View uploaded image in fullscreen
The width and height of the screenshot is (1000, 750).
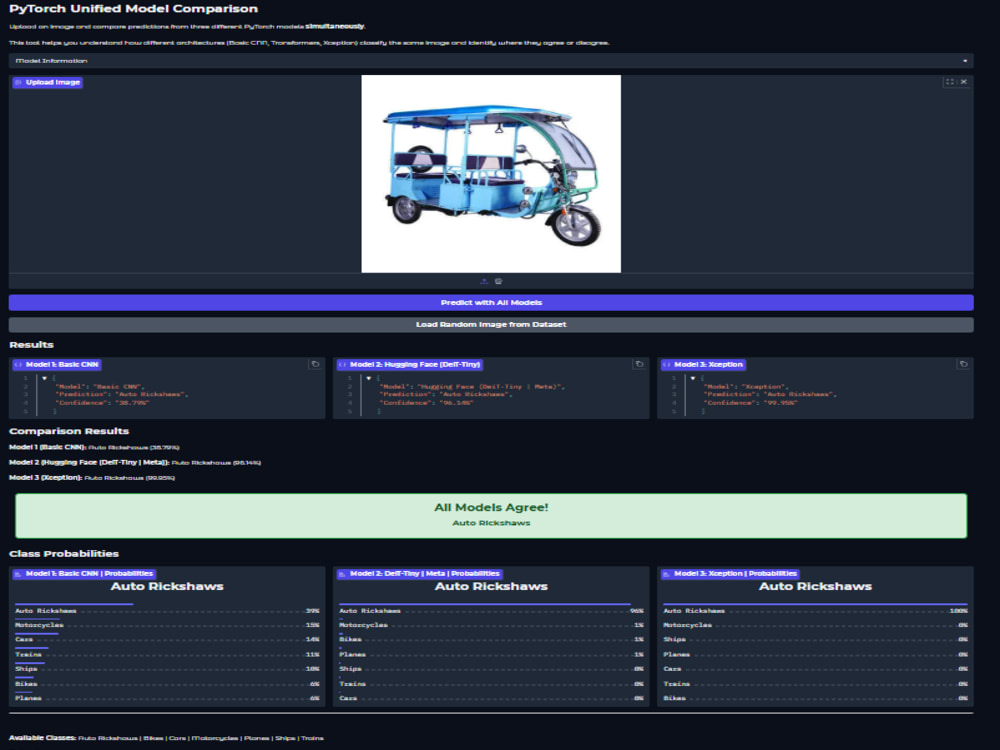950,82
